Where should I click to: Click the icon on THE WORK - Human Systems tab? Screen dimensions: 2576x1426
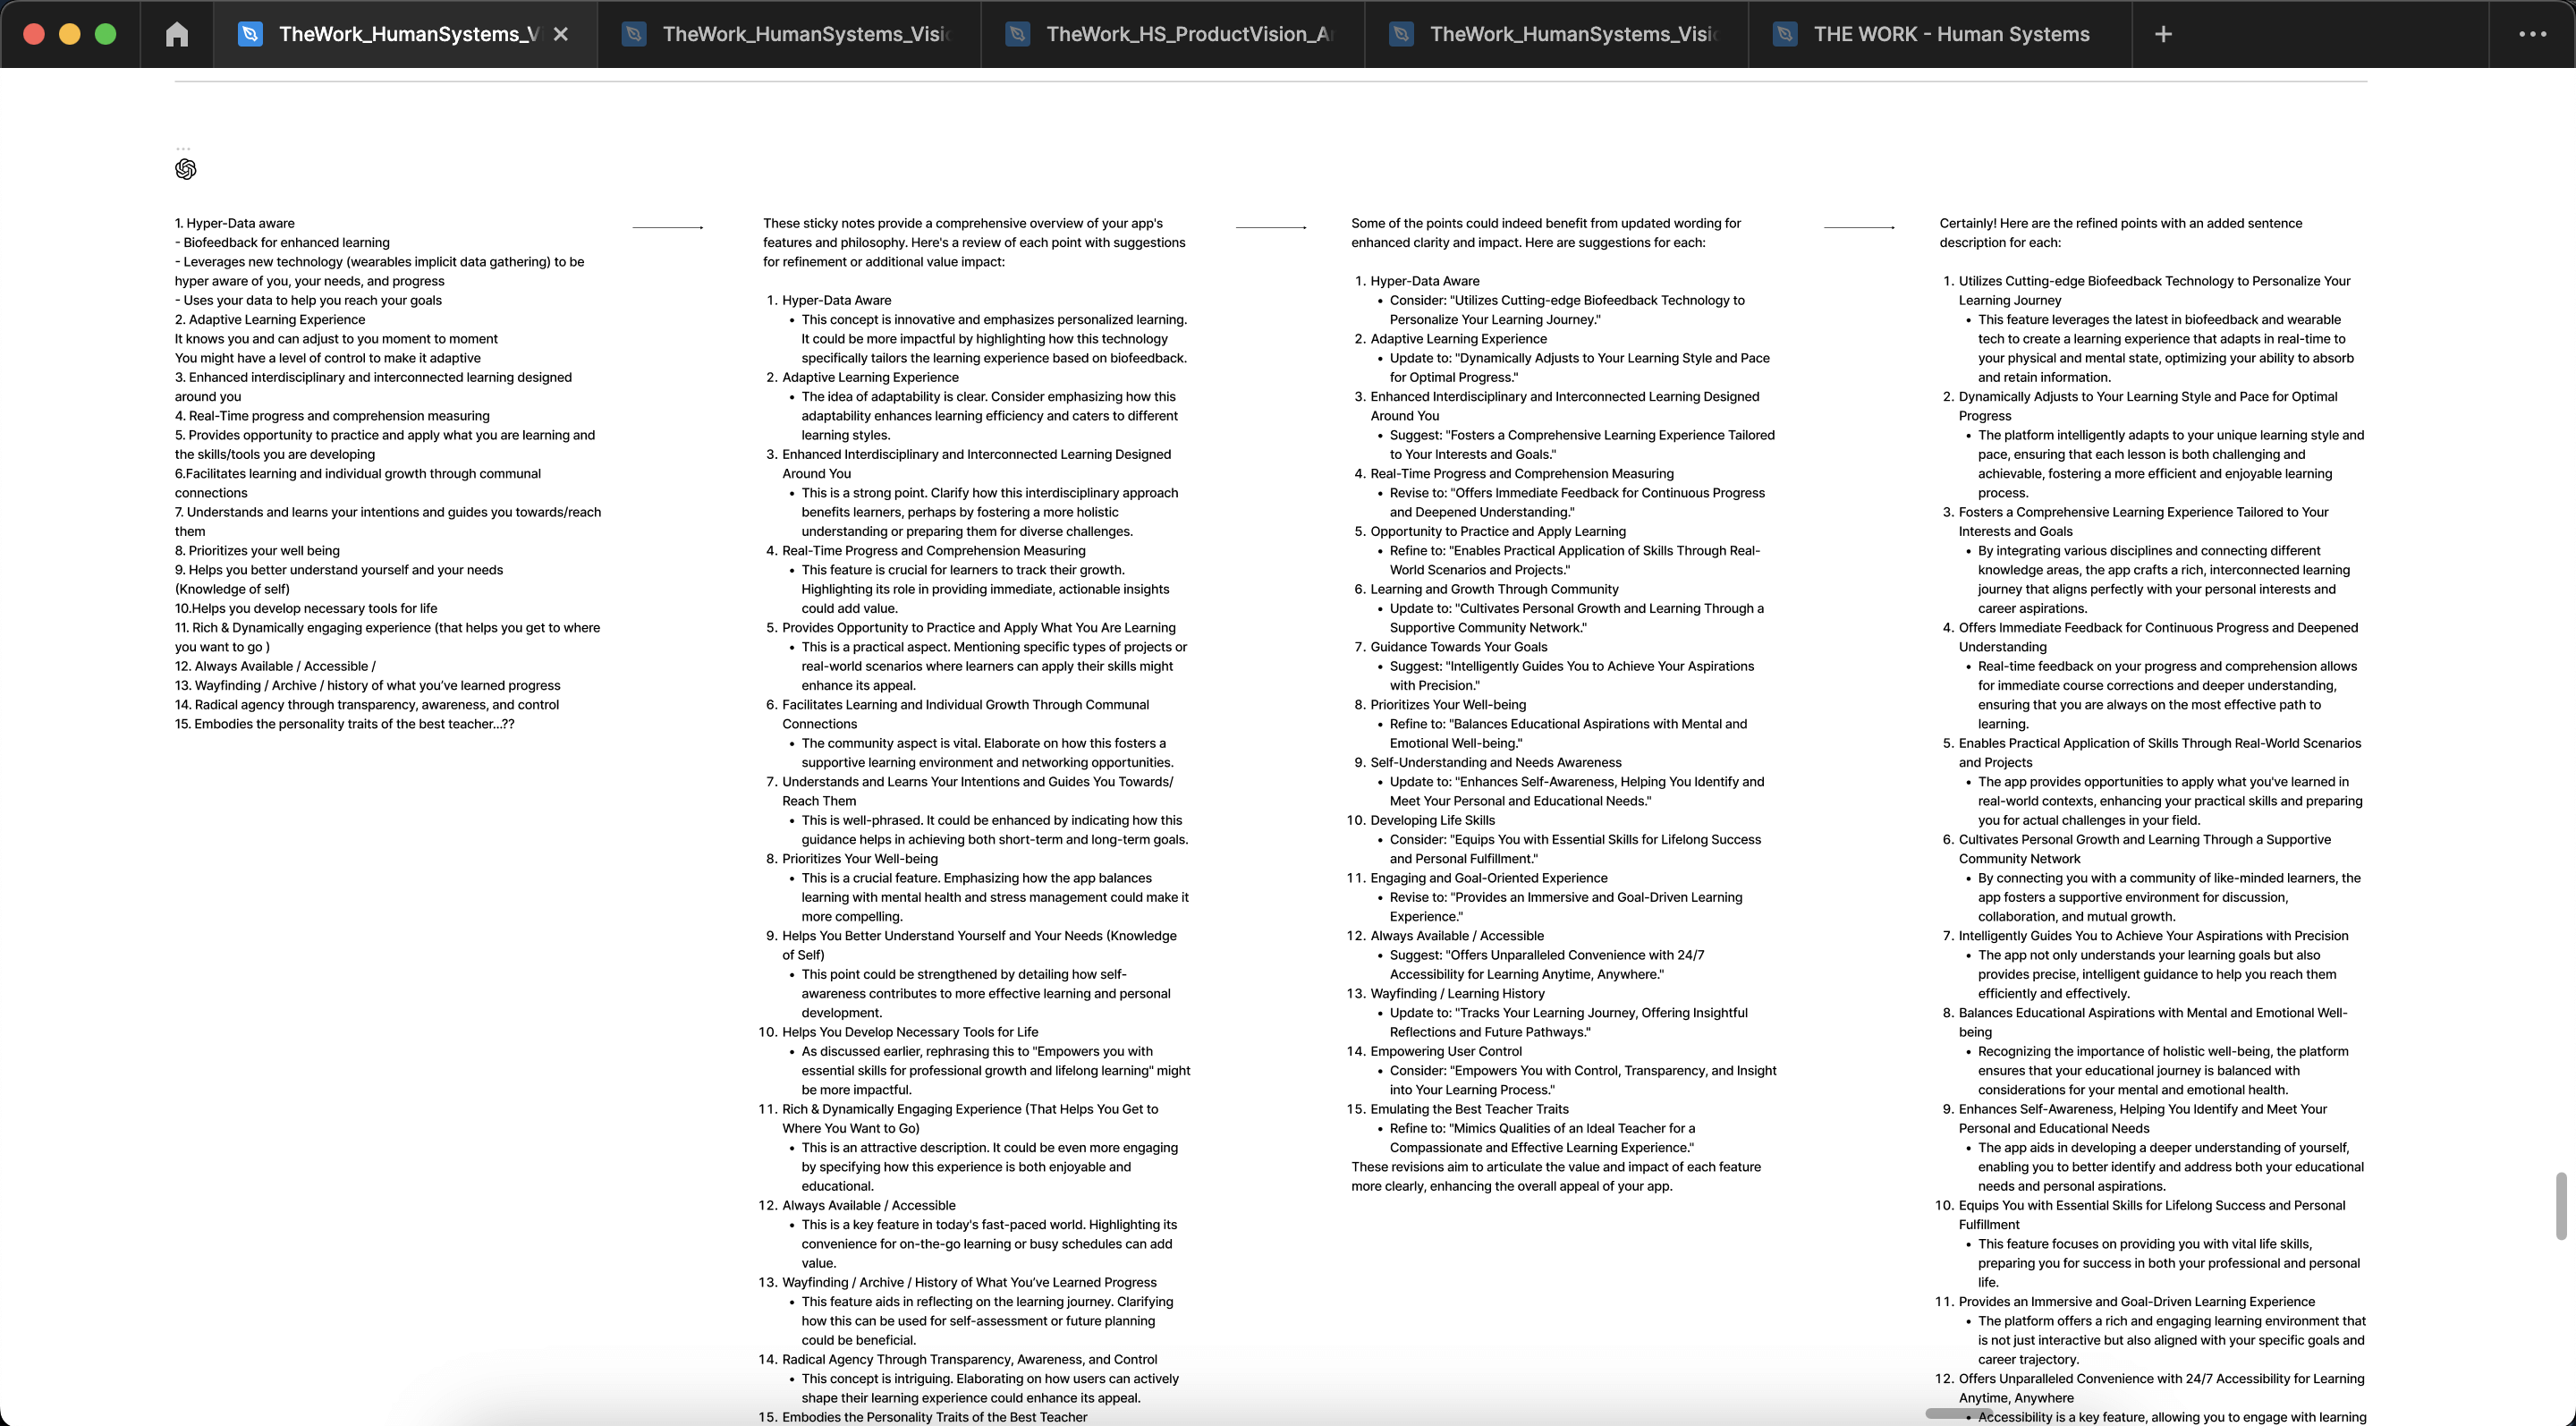click(1784, 33)
